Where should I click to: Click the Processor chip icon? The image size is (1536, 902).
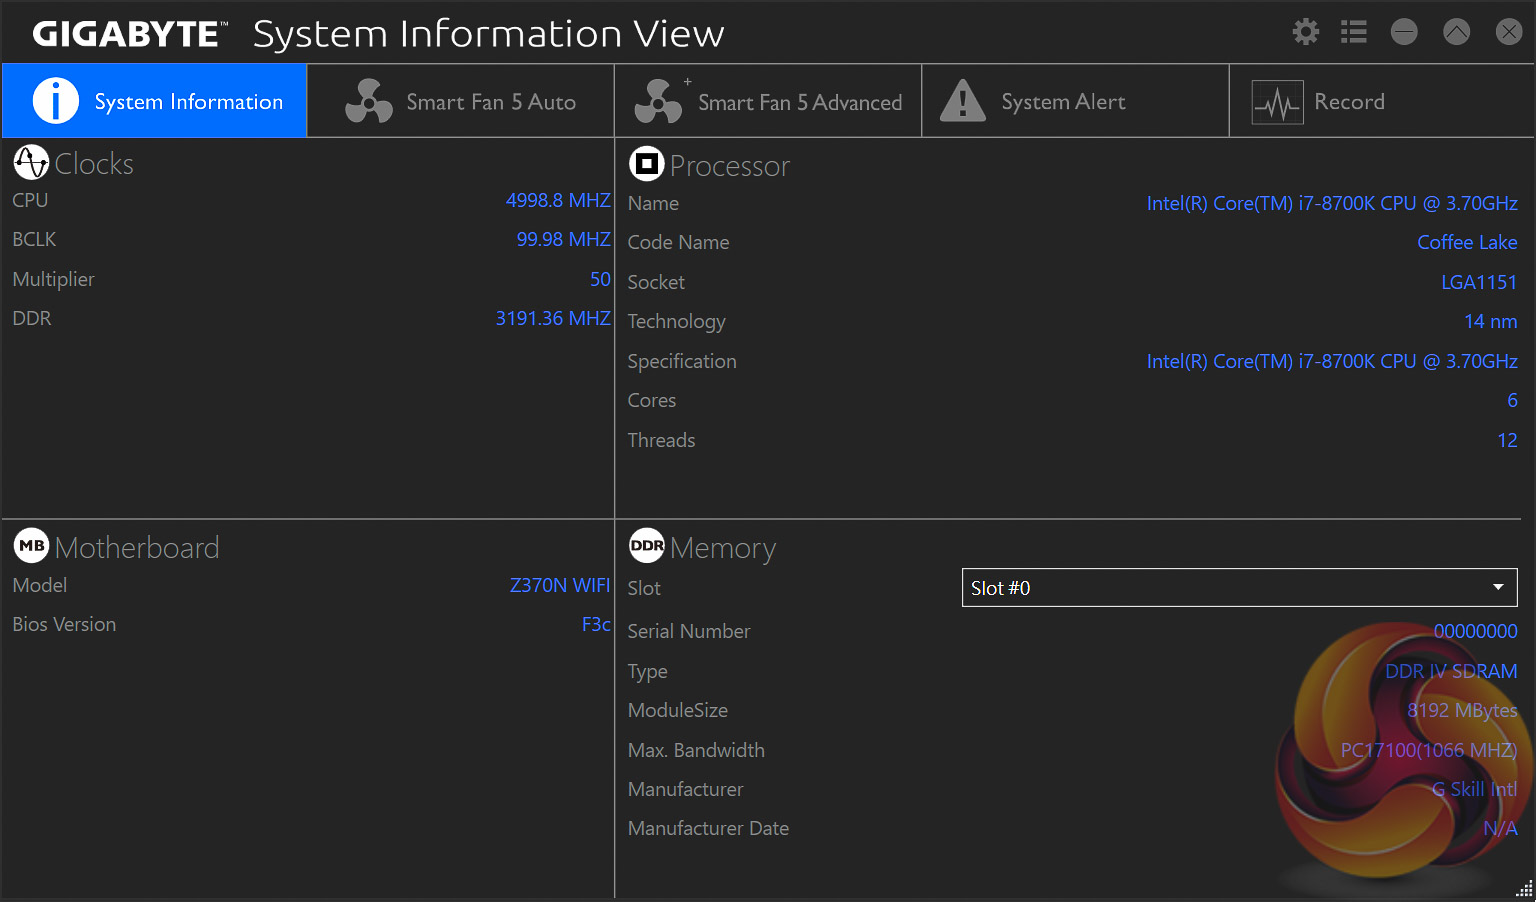(646, 164)
